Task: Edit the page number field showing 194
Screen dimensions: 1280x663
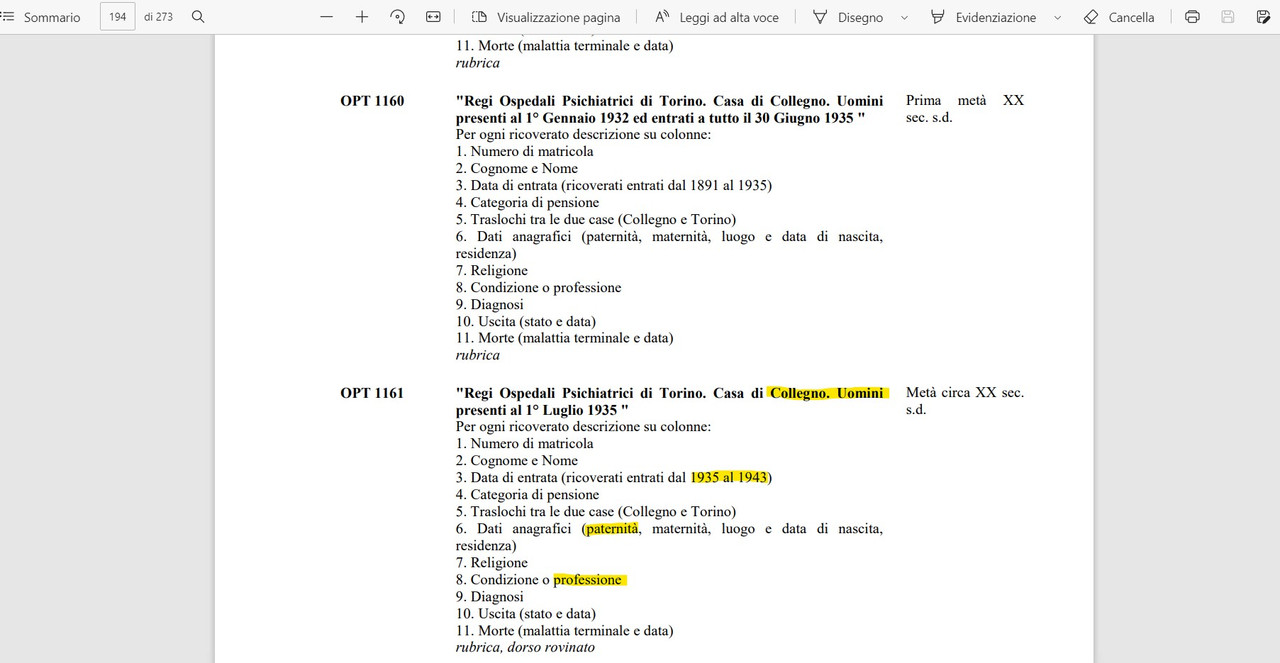Action: 117,17
